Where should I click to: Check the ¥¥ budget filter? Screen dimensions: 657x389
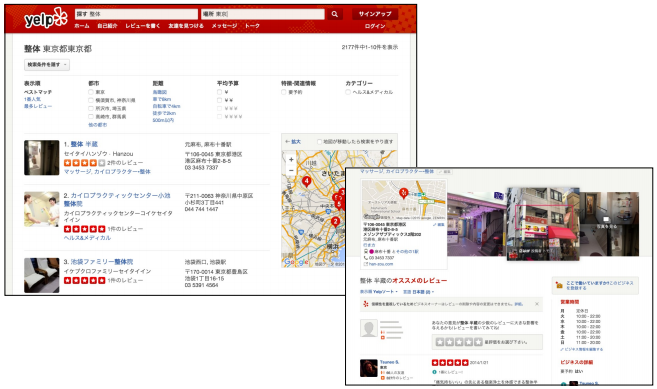[220, 100]
